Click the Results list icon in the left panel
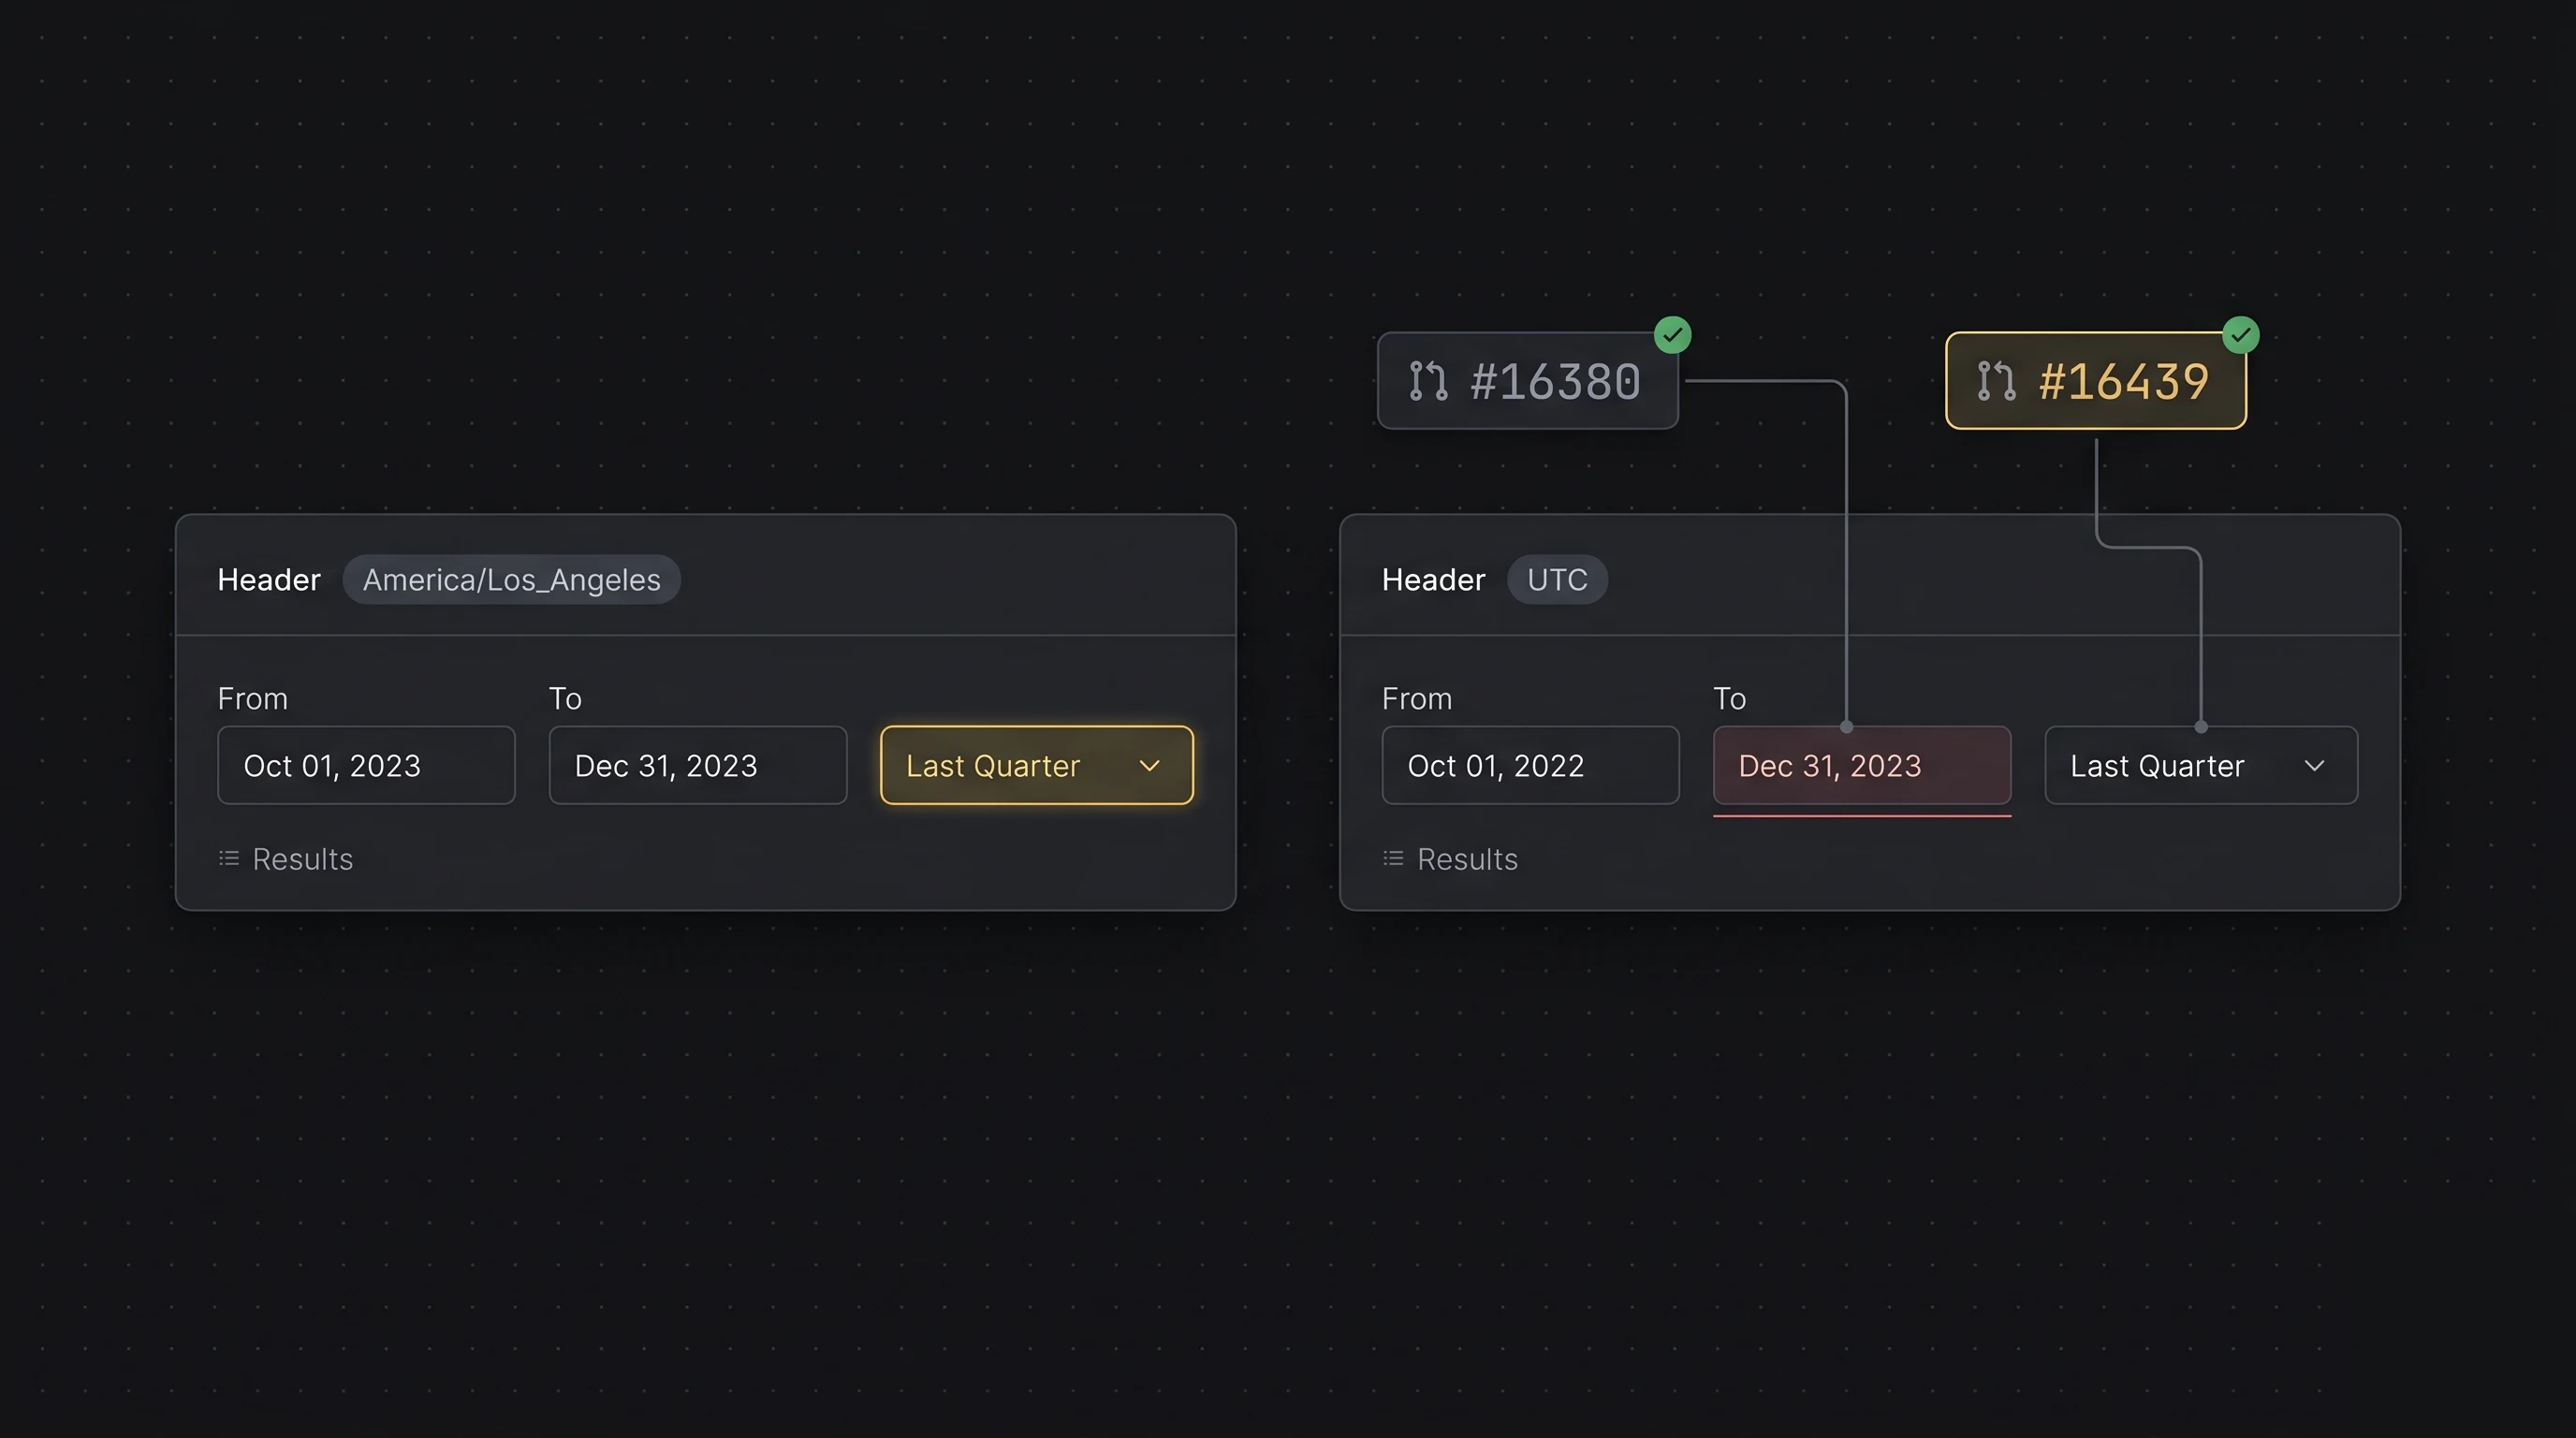Viewport: 2576px width, 1438px height. (x=227, y=858)
